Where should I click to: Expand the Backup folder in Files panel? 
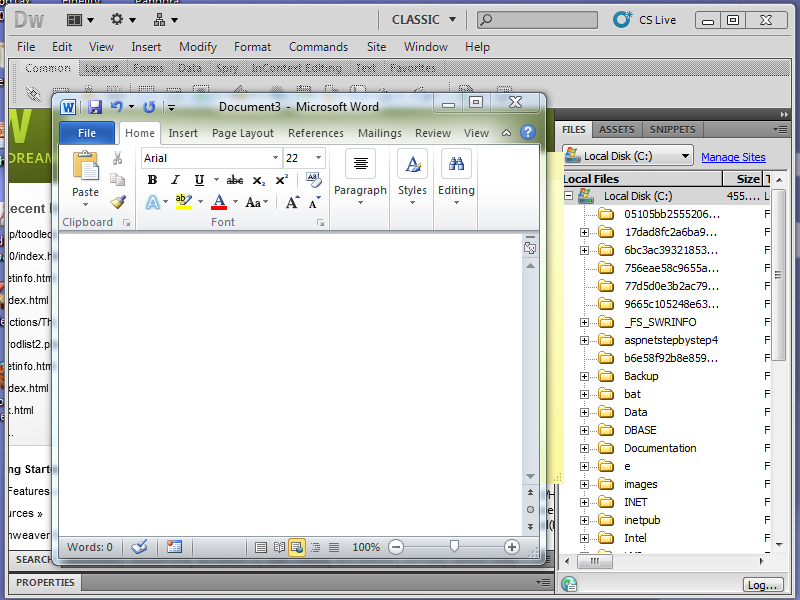(584, 376)
